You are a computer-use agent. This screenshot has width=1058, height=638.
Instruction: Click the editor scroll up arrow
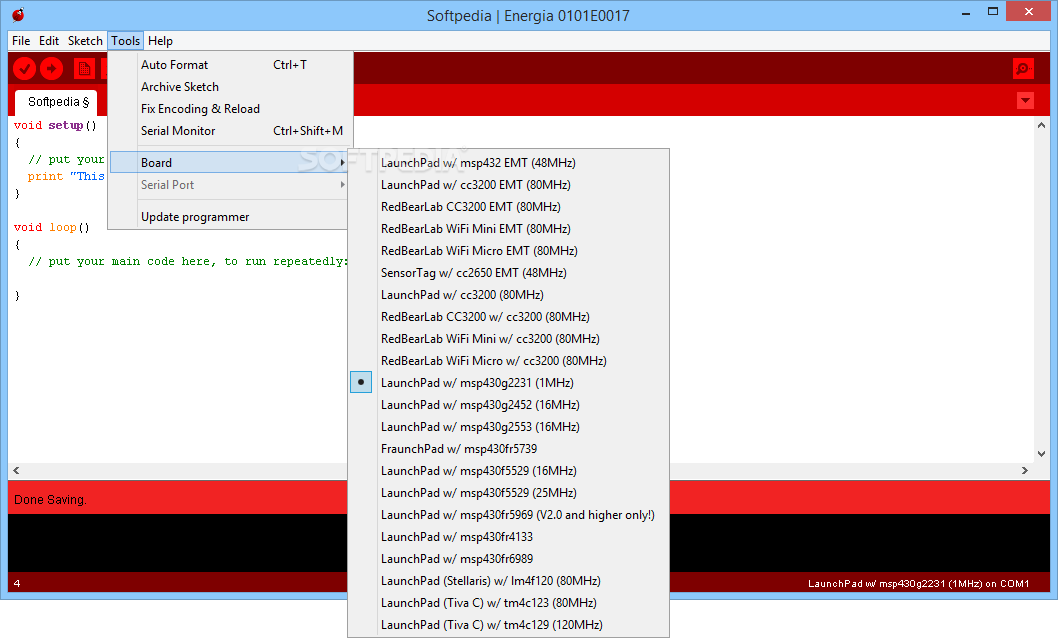1041,125
